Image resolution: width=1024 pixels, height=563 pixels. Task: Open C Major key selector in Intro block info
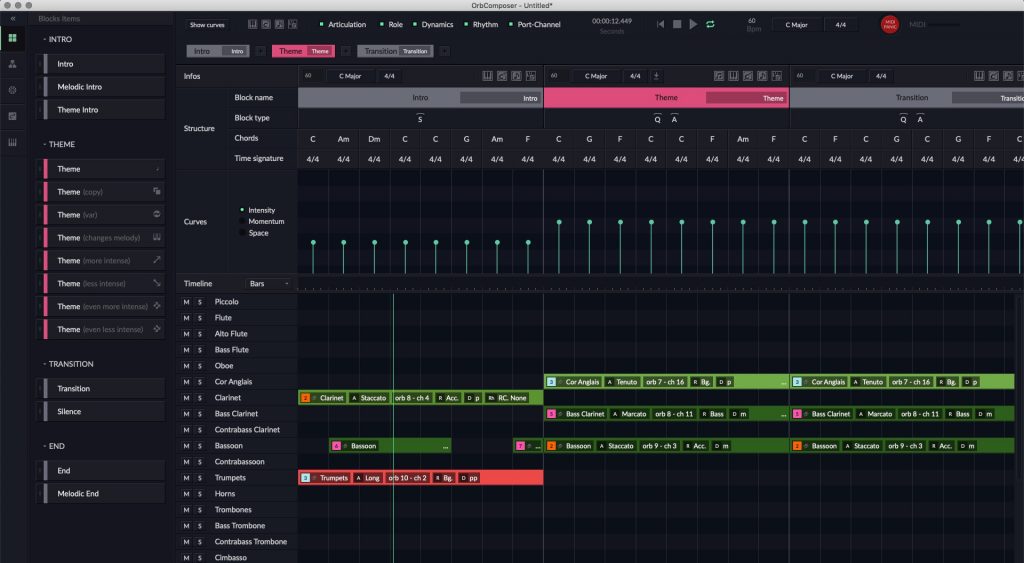pyautogui.click(x=349, y=76)
